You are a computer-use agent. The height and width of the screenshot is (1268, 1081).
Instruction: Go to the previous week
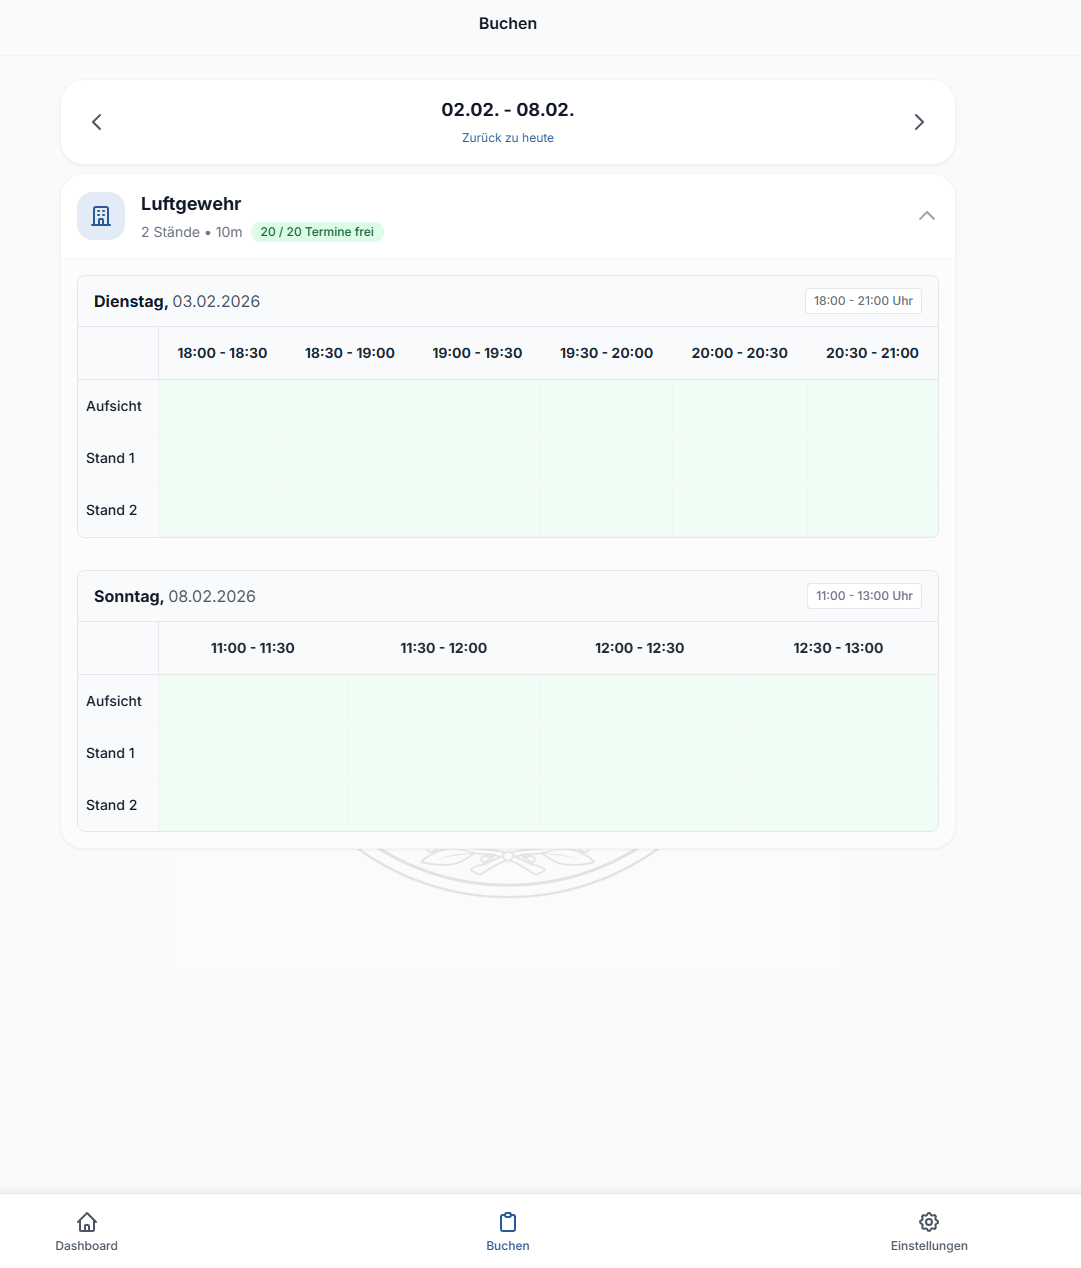coord(97,122)
